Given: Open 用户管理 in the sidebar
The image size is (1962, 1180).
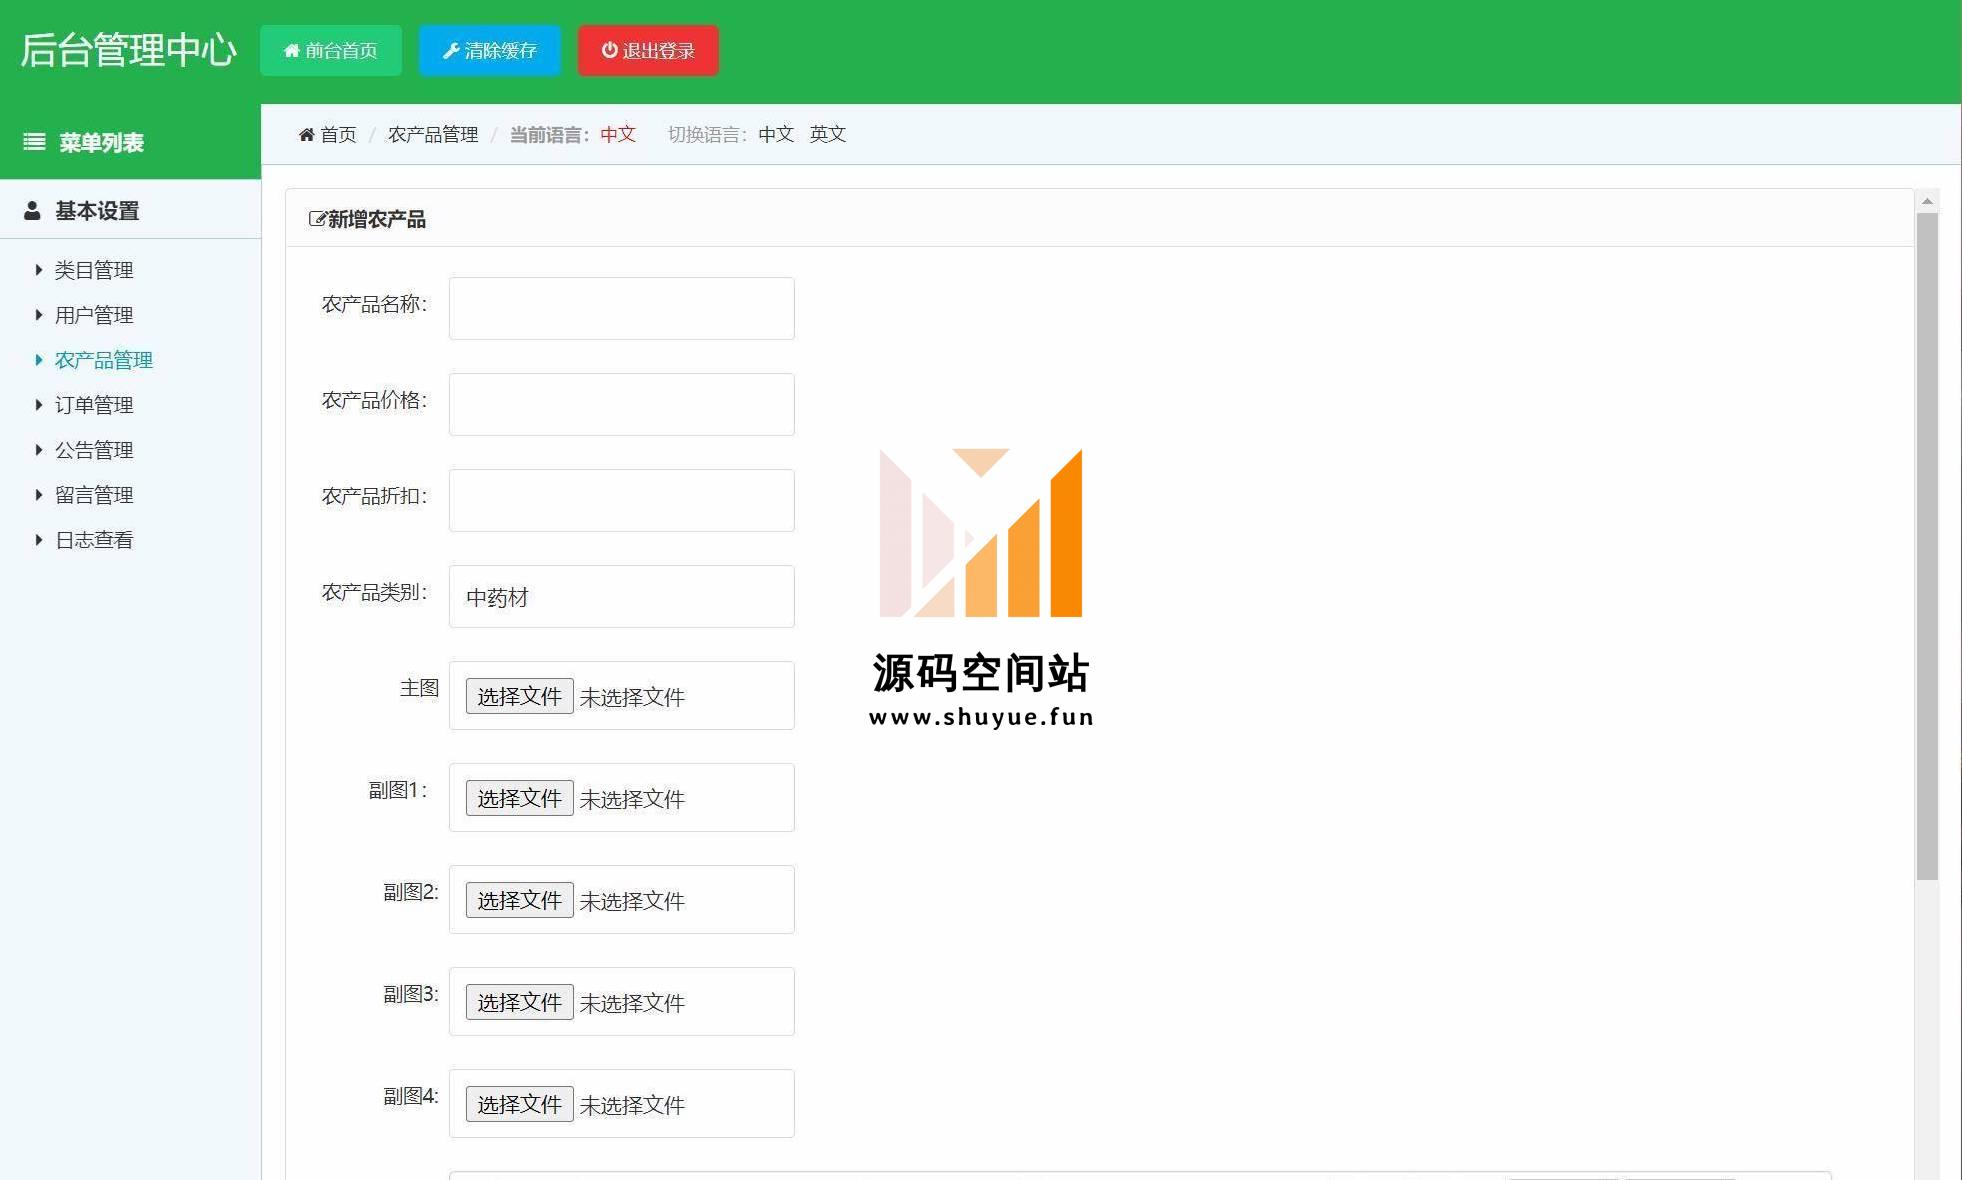Looking at the screenshot, I should 94,315.
